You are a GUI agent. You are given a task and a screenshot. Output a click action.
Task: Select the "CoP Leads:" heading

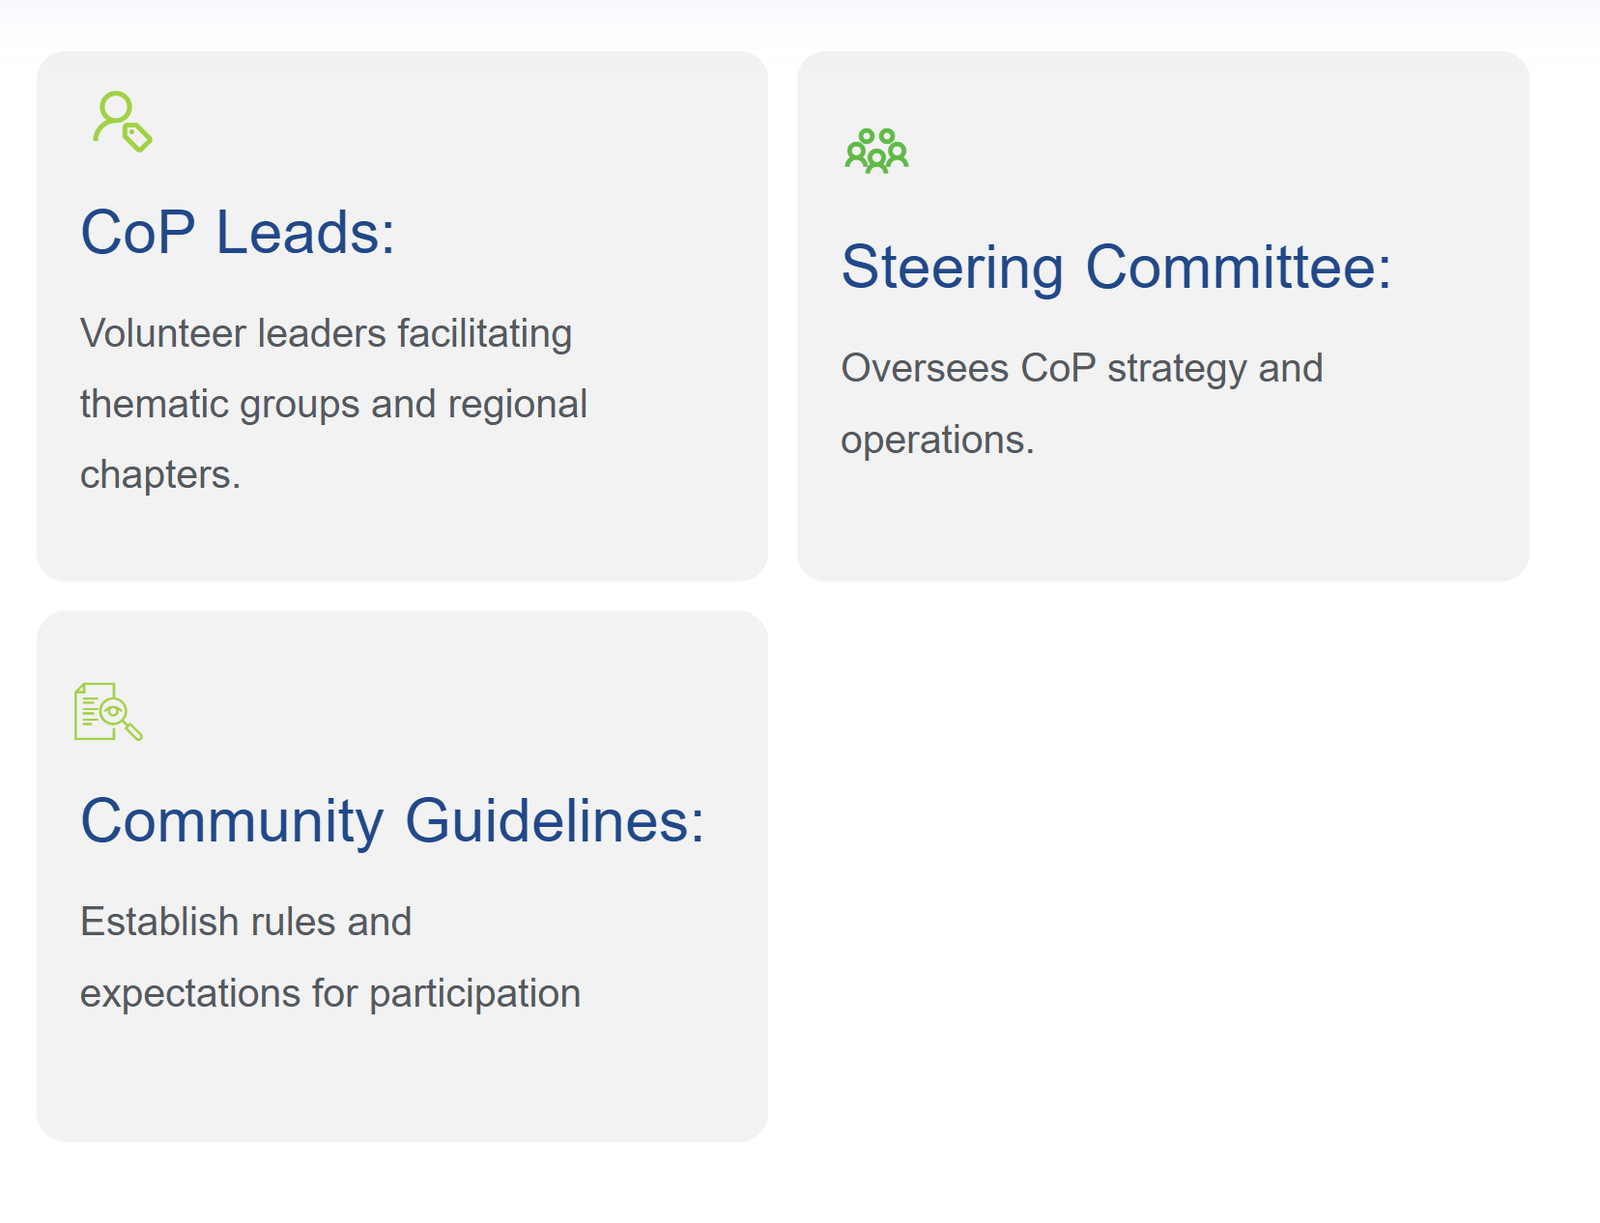[238, 232]
